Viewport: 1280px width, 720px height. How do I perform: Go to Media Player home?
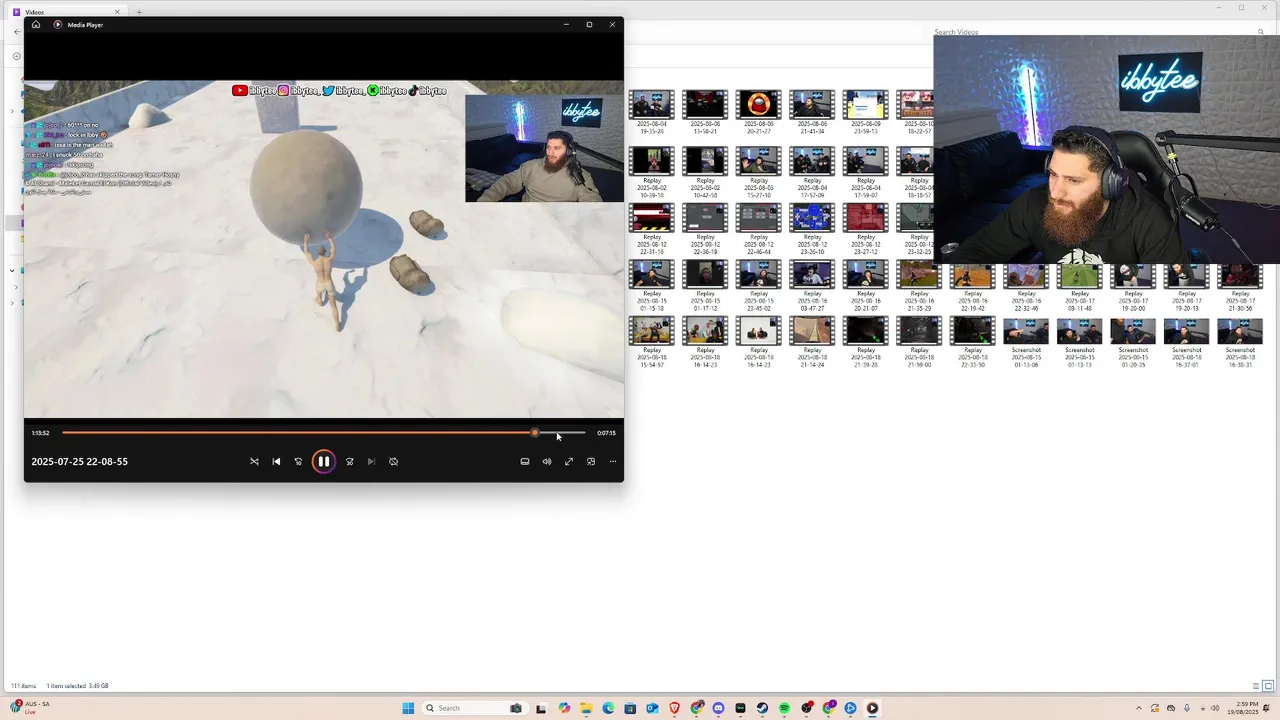pos(36,24)
